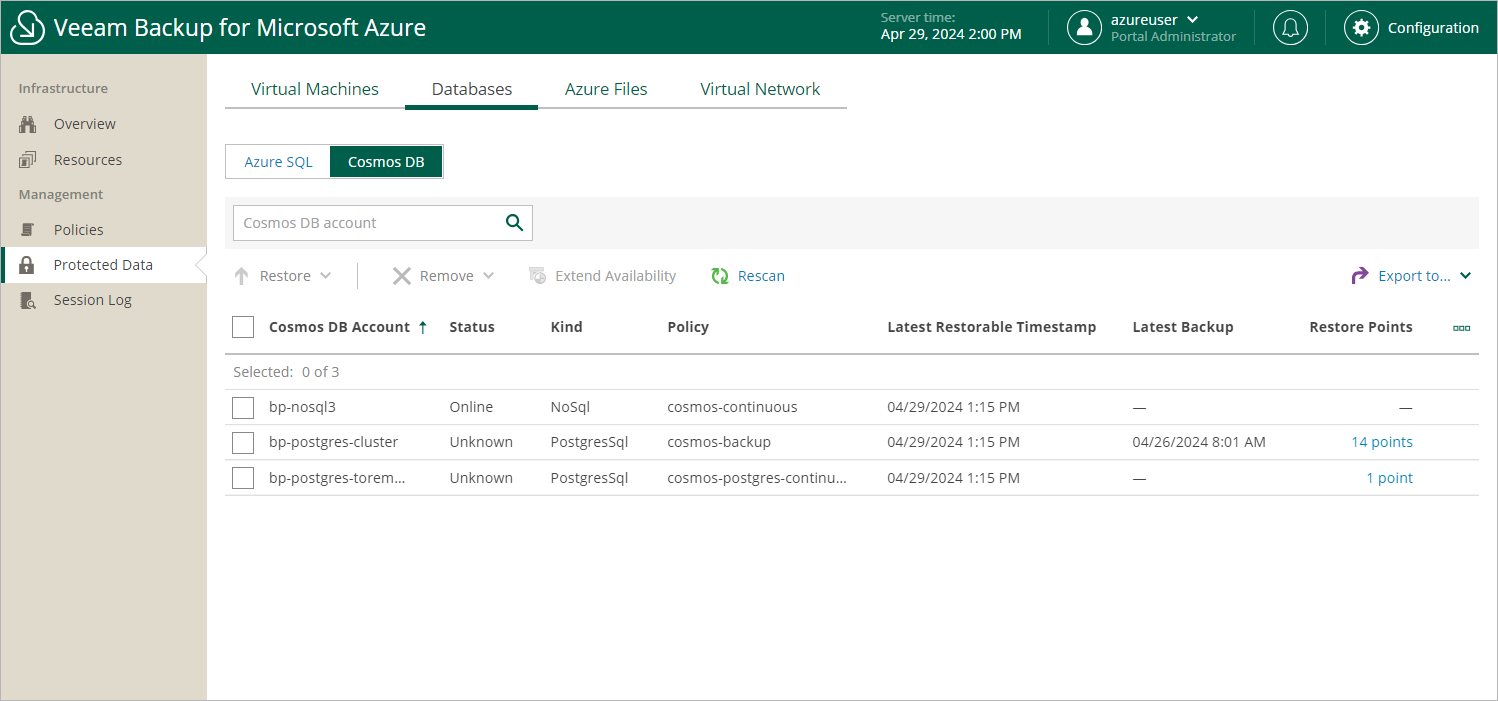Open the column chooser dots icon
Screen dimensions: 1498x701
(x=1462, y=328)
